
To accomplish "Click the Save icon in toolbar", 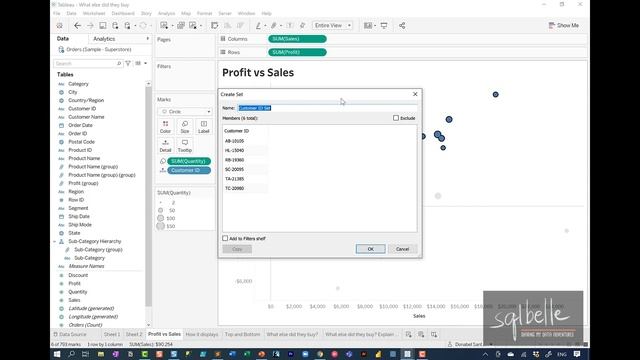I will pyautogui.click(x=102, y=25).
